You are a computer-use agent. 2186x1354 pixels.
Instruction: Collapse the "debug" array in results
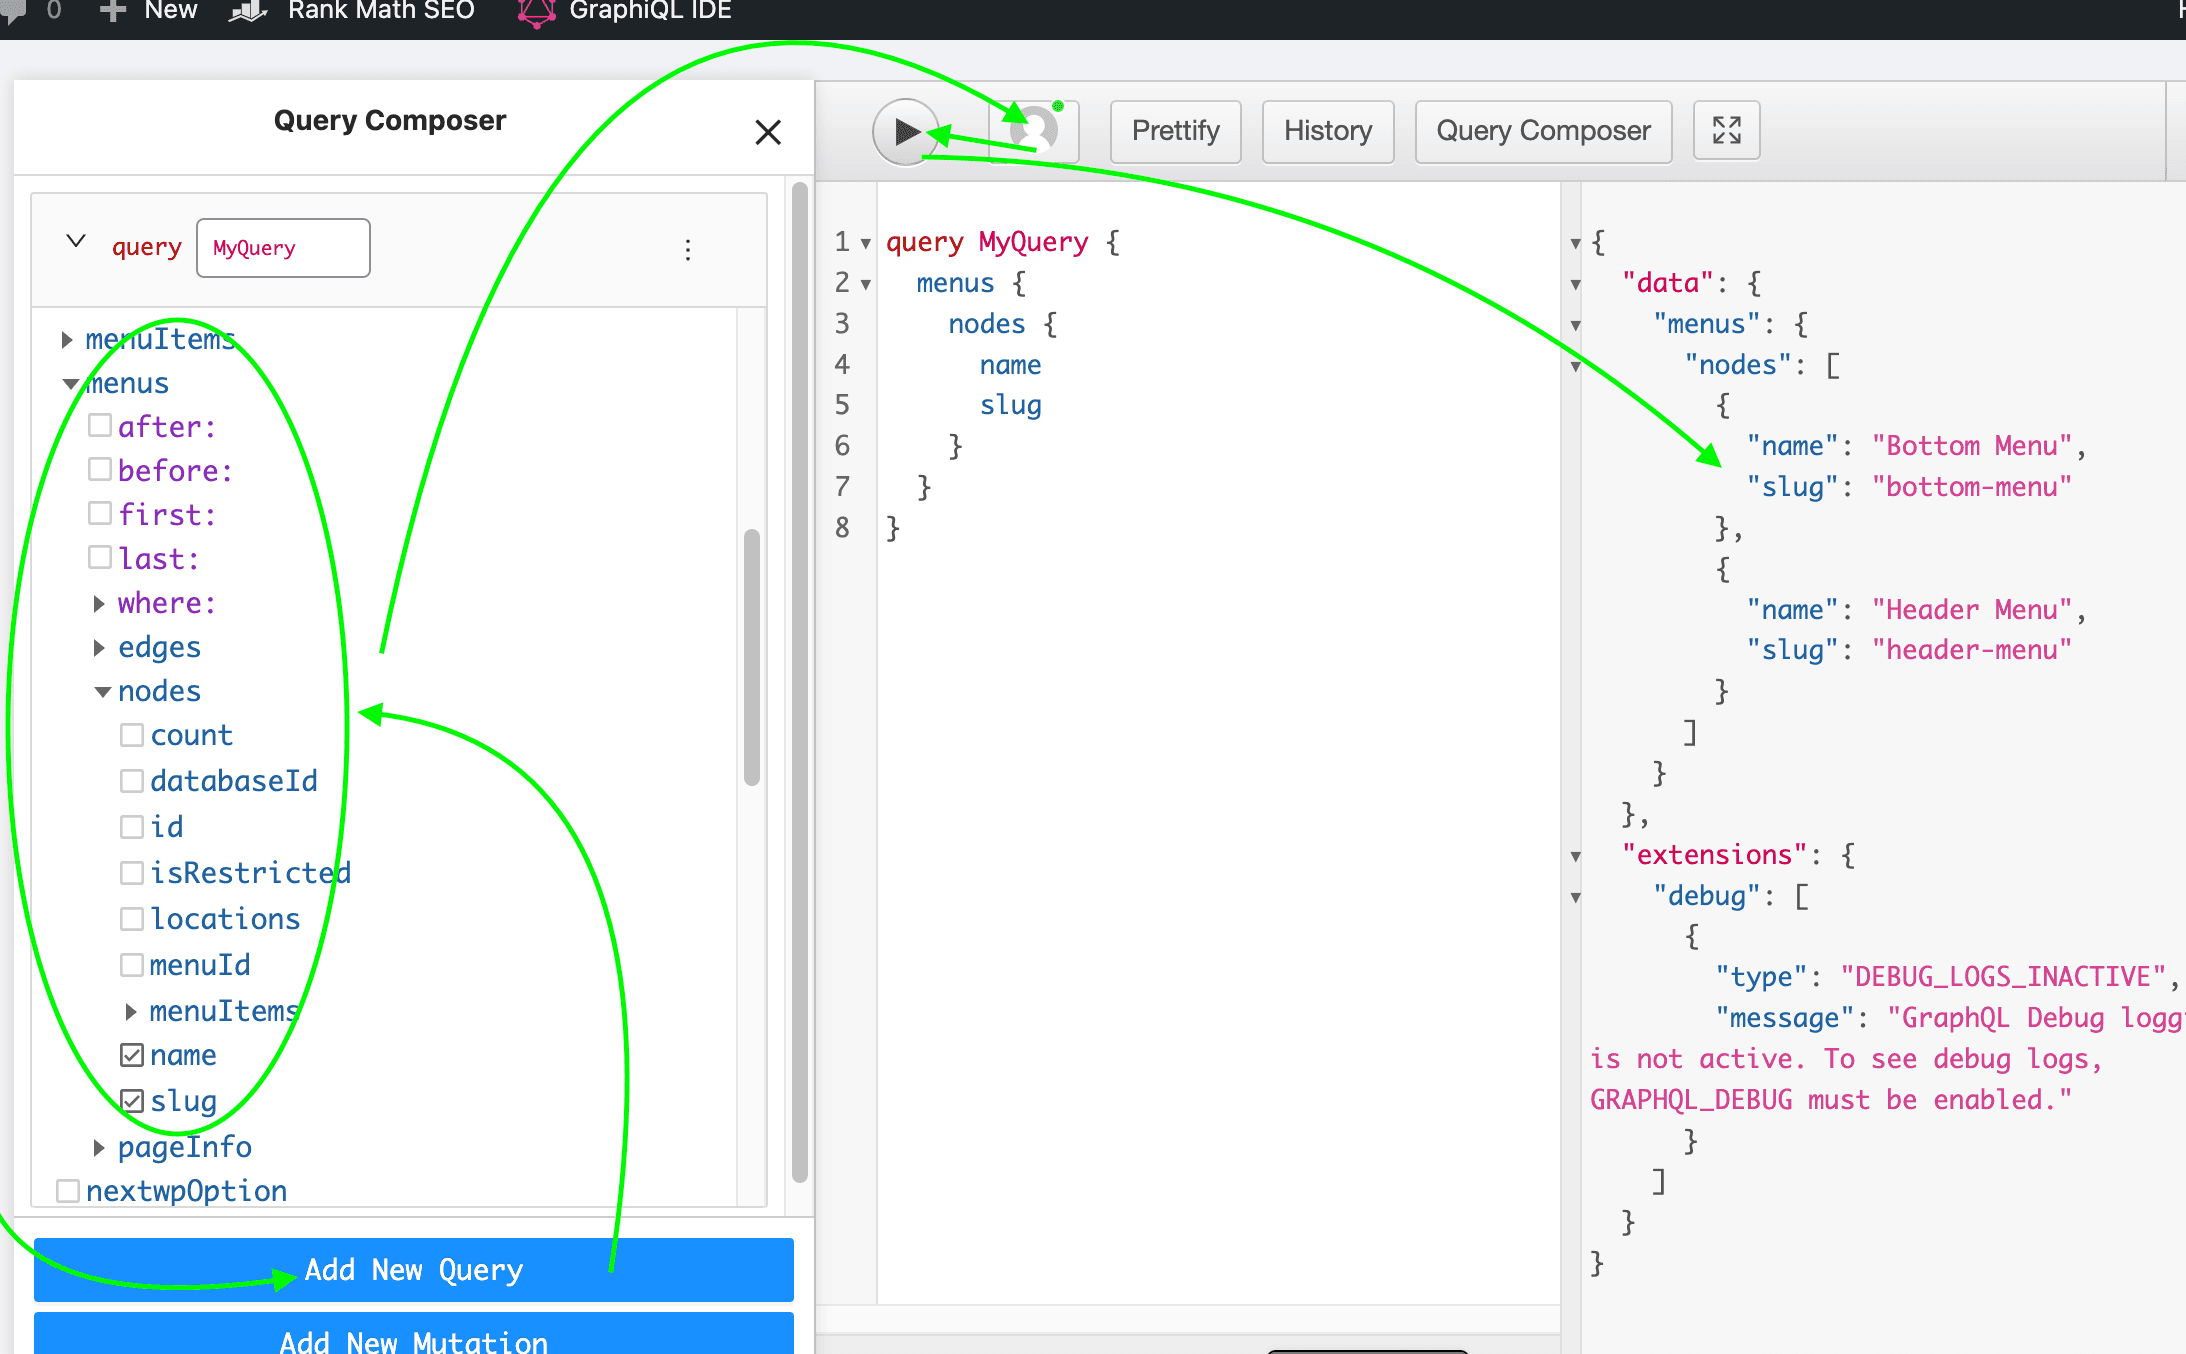1576,897
